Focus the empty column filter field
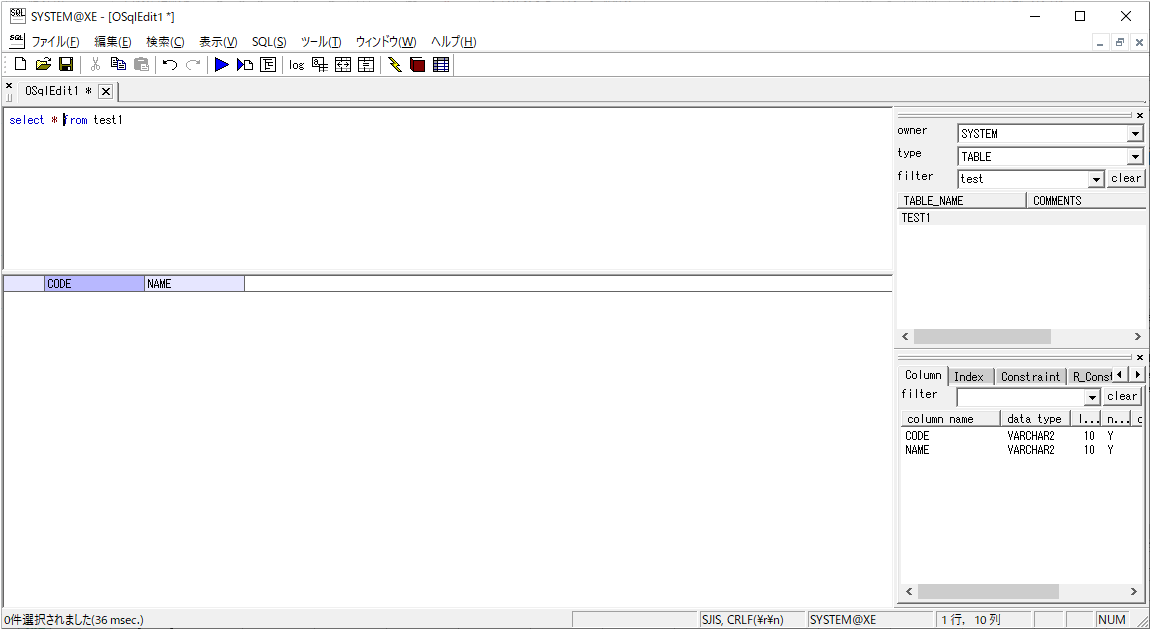 [x=1020, y=397]
